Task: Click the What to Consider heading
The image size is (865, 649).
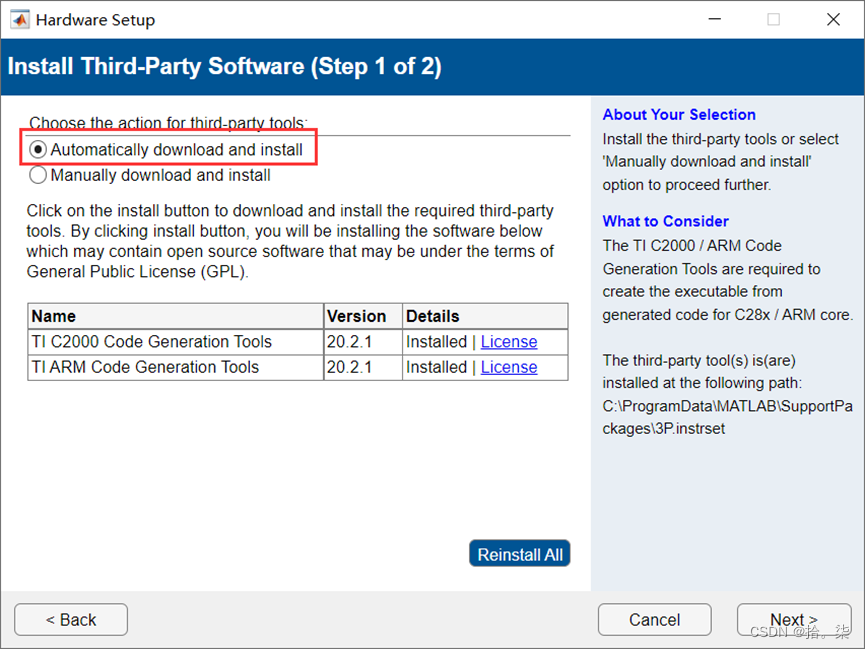Action: click(x=665, y=221)
